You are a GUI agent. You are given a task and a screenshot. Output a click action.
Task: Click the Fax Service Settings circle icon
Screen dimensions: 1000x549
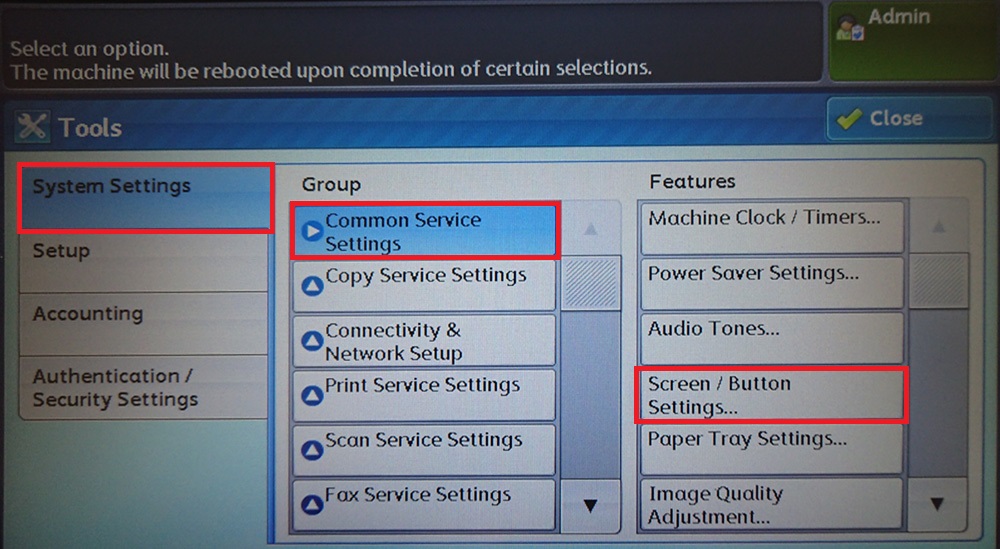[x=312, y=505]
